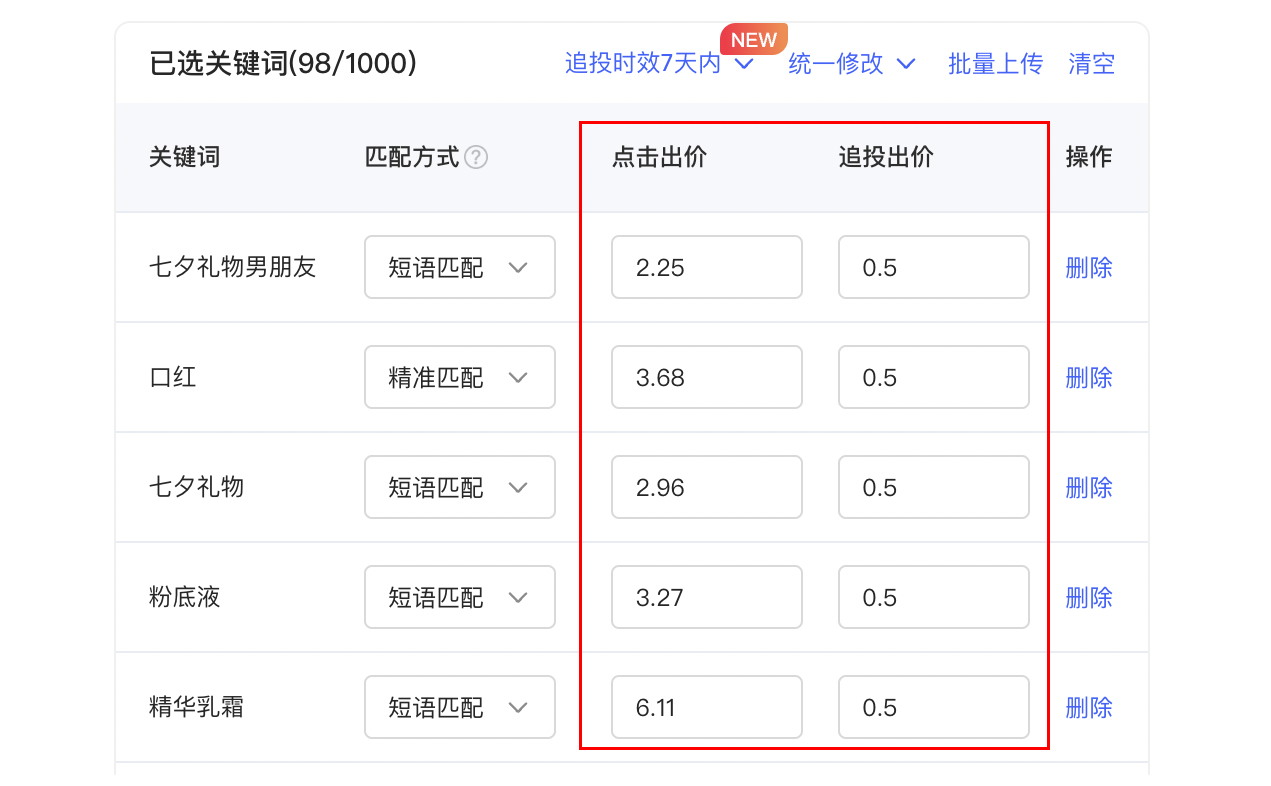This screenshot has height=786, width=1271.
Task: Click the NEW badge above 追投时效
Action: (753, 39)
